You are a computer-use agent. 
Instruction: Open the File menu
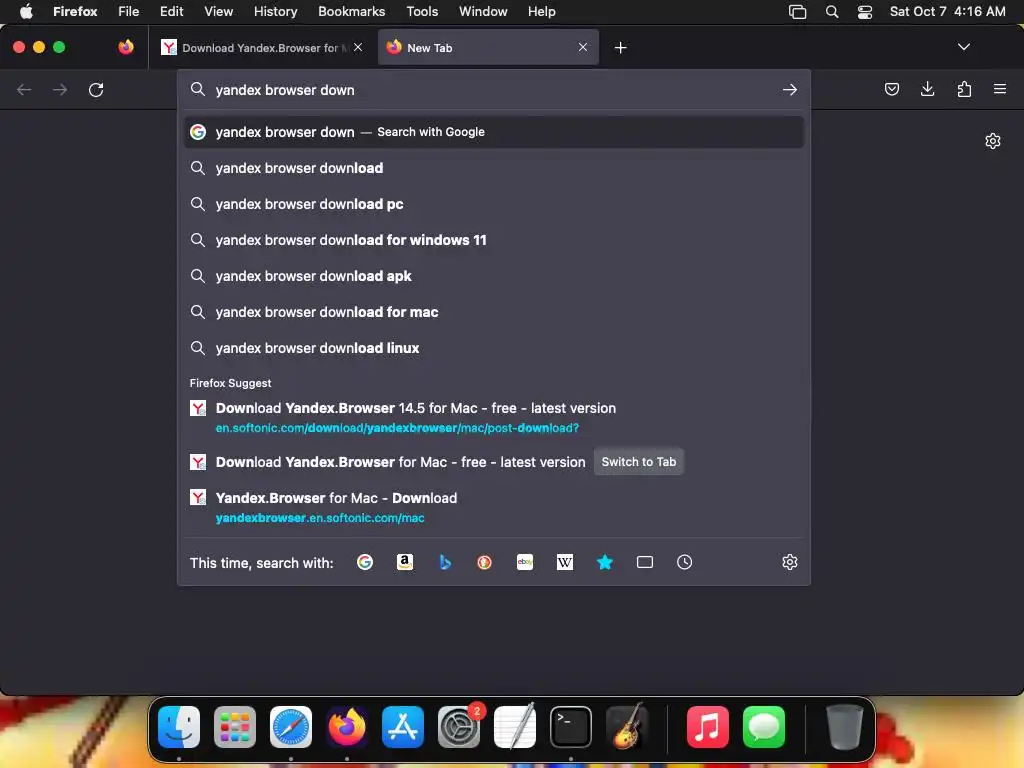[129, 12]
